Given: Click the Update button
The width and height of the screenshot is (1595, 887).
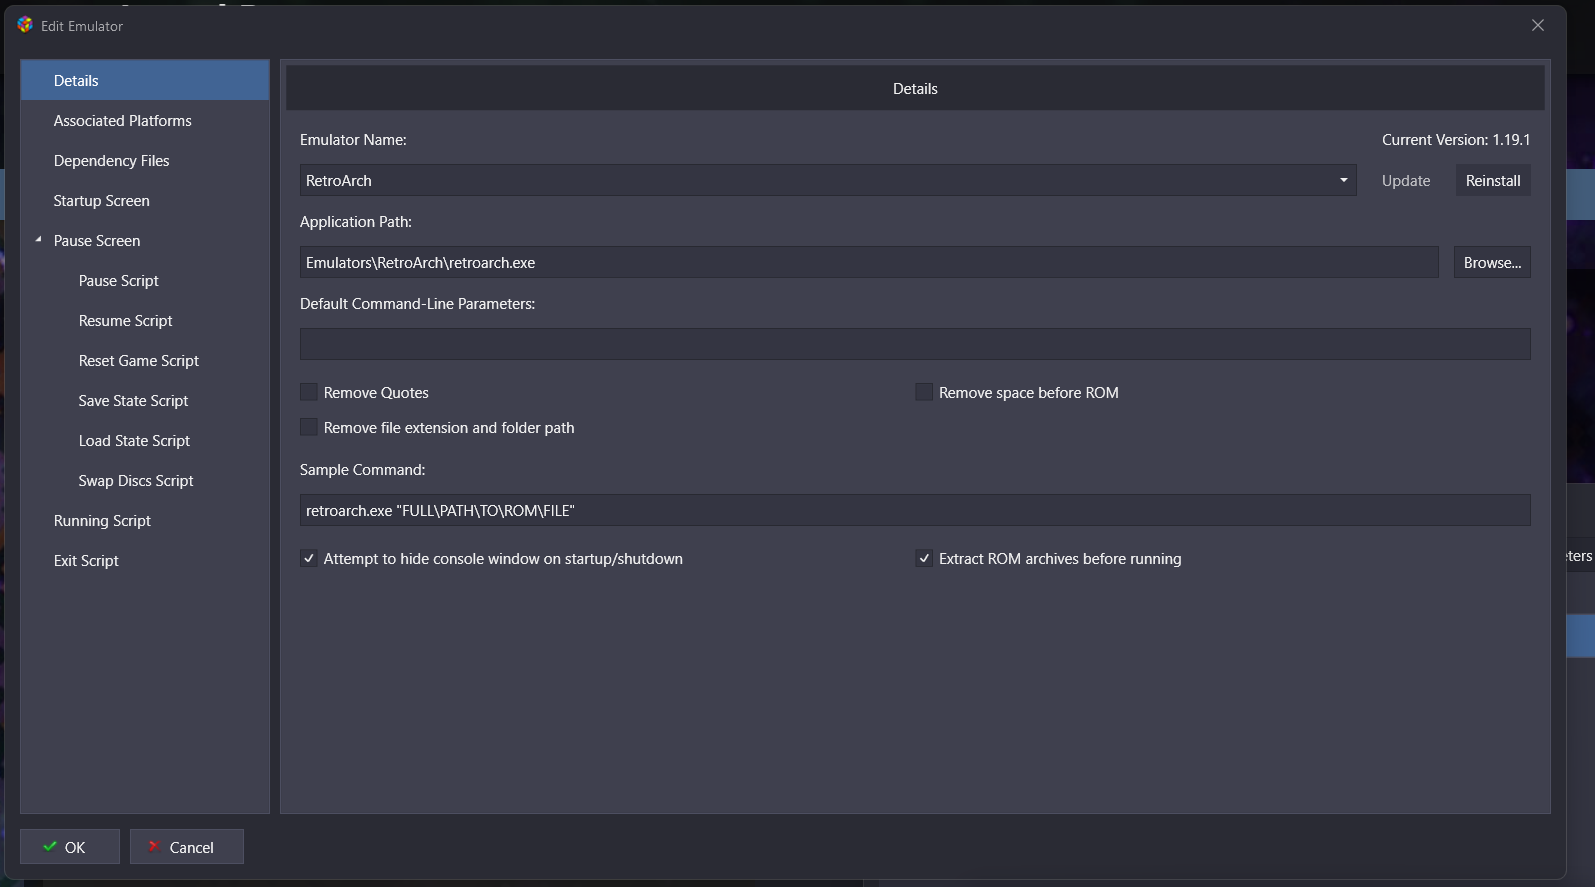Looking at the screenshot, I should click(1406, 180).
